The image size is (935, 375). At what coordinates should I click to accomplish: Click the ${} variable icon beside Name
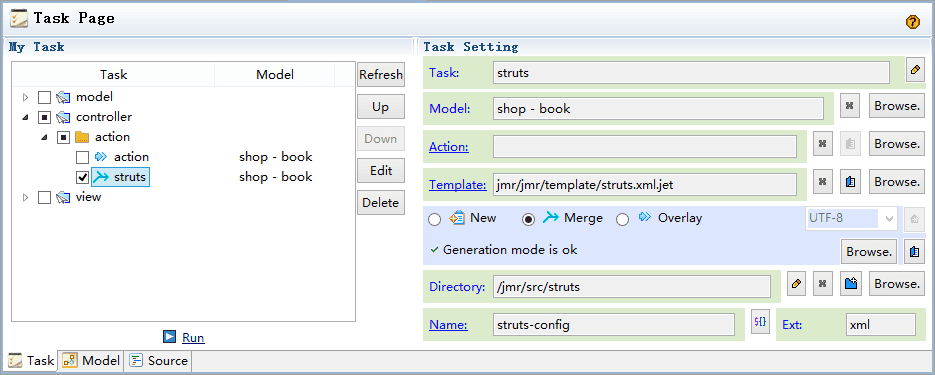click(x=760, y=322)
